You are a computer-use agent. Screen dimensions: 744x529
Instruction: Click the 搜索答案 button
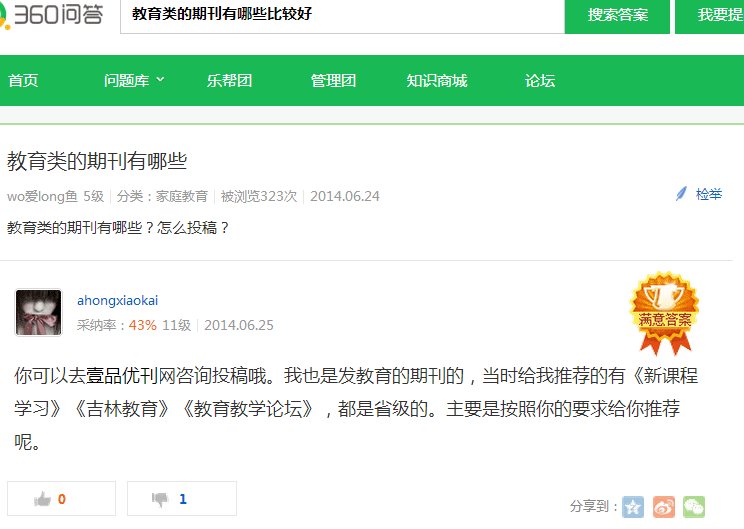point(617,16)
